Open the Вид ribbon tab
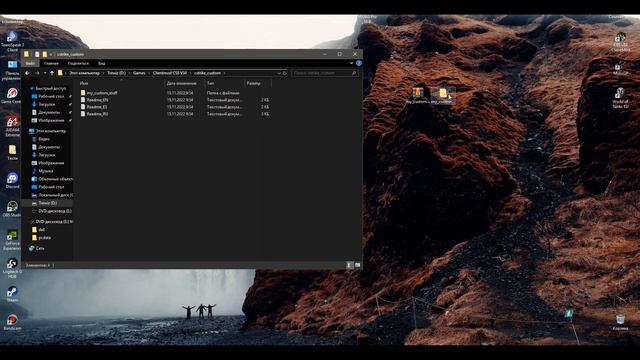Image resolution: width=640 pixels, height=360 pixels. pos(102,63)
